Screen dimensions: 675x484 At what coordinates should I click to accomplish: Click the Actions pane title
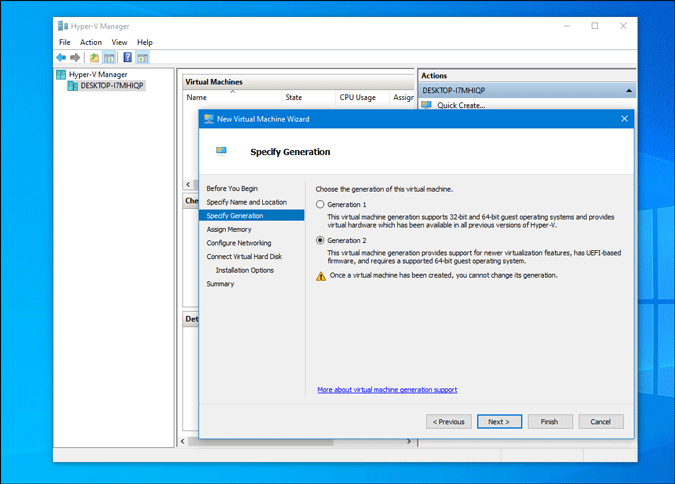point(434,76)
